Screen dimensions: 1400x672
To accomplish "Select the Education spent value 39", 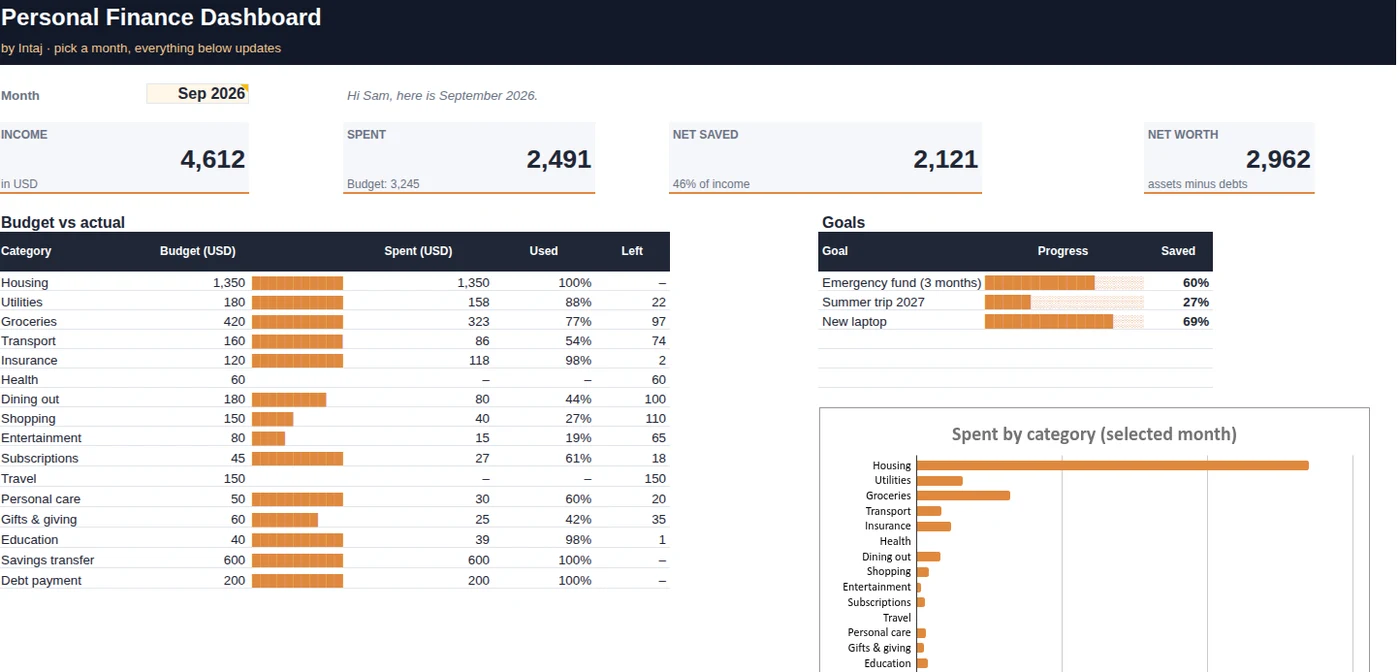I will pos(483,540).
